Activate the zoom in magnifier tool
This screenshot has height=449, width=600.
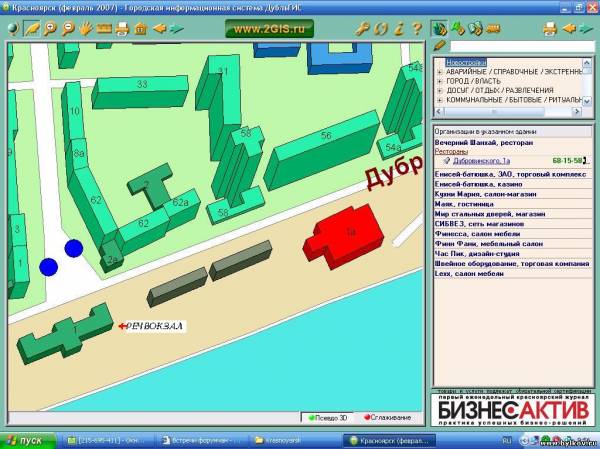(x=50, y=29)
